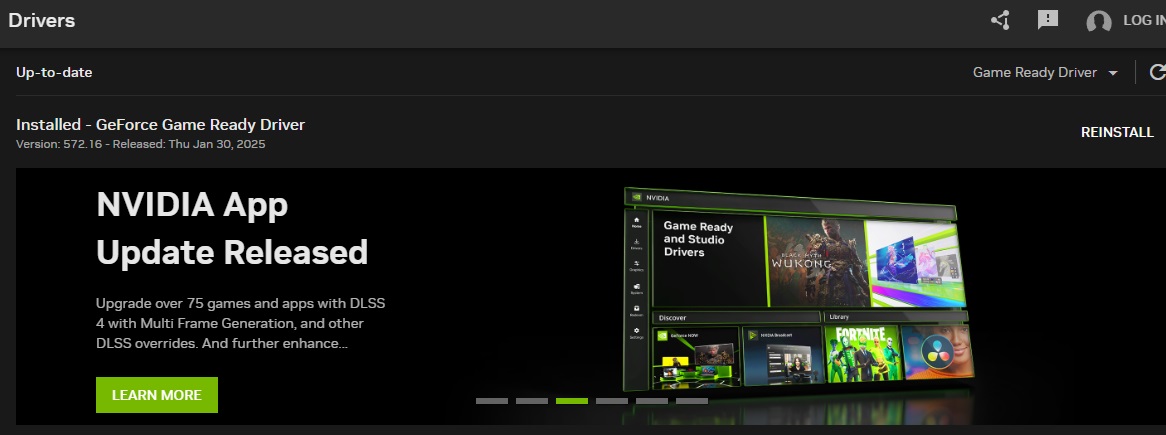Click the NVIDIA App banner image

pyautogui.click(x=797, y=290)
